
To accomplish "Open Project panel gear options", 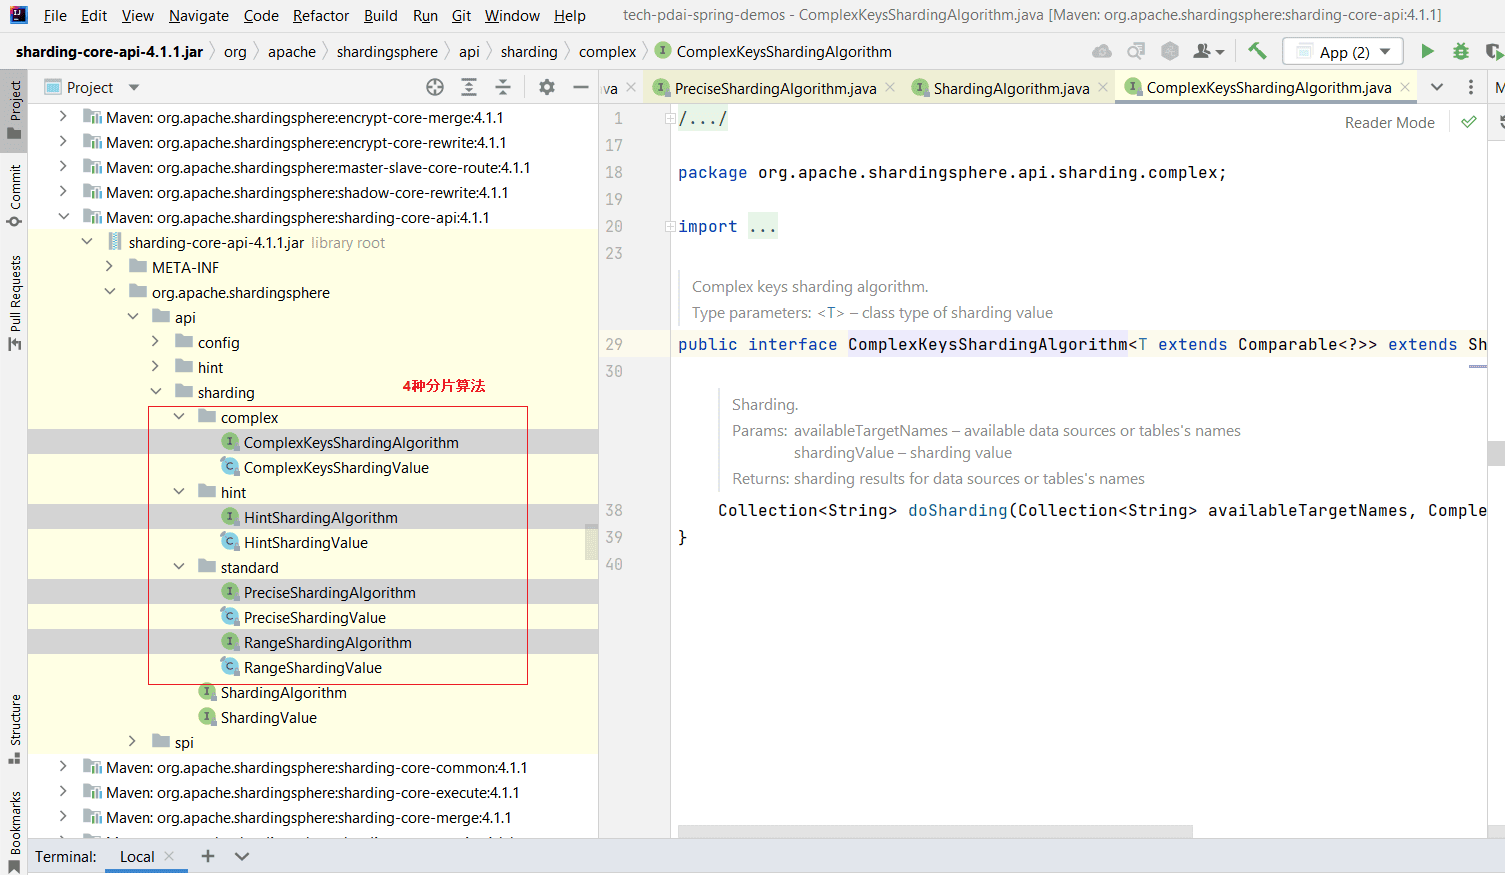I will click(x=546, y=88).
